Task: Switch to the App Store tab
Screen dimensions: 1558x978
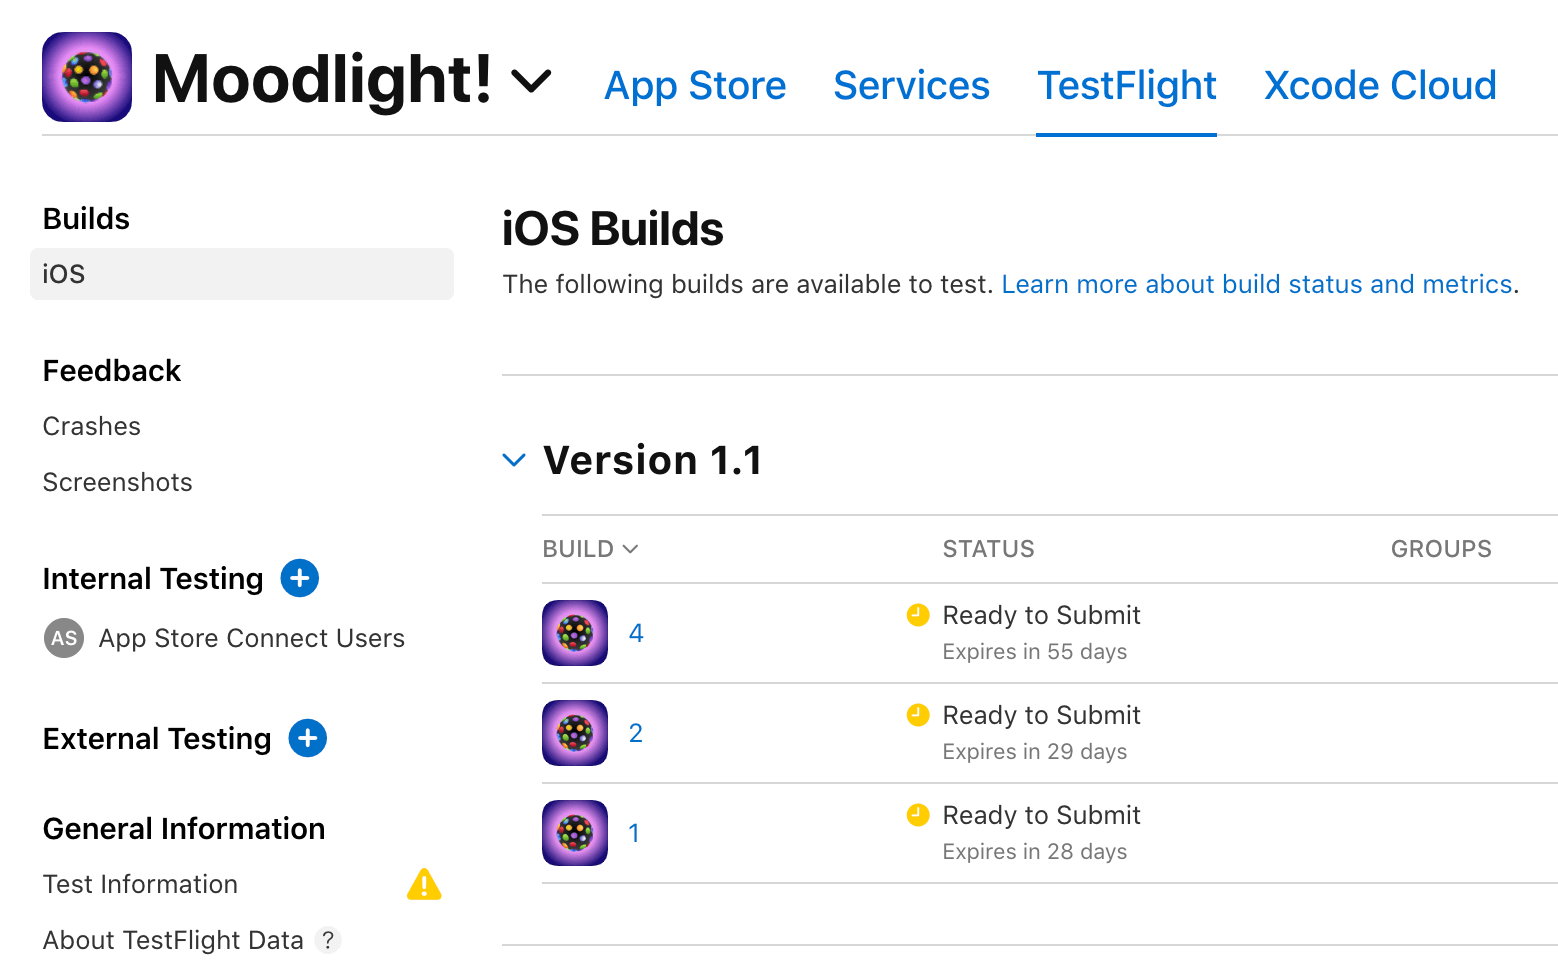Action: point(695,86)
